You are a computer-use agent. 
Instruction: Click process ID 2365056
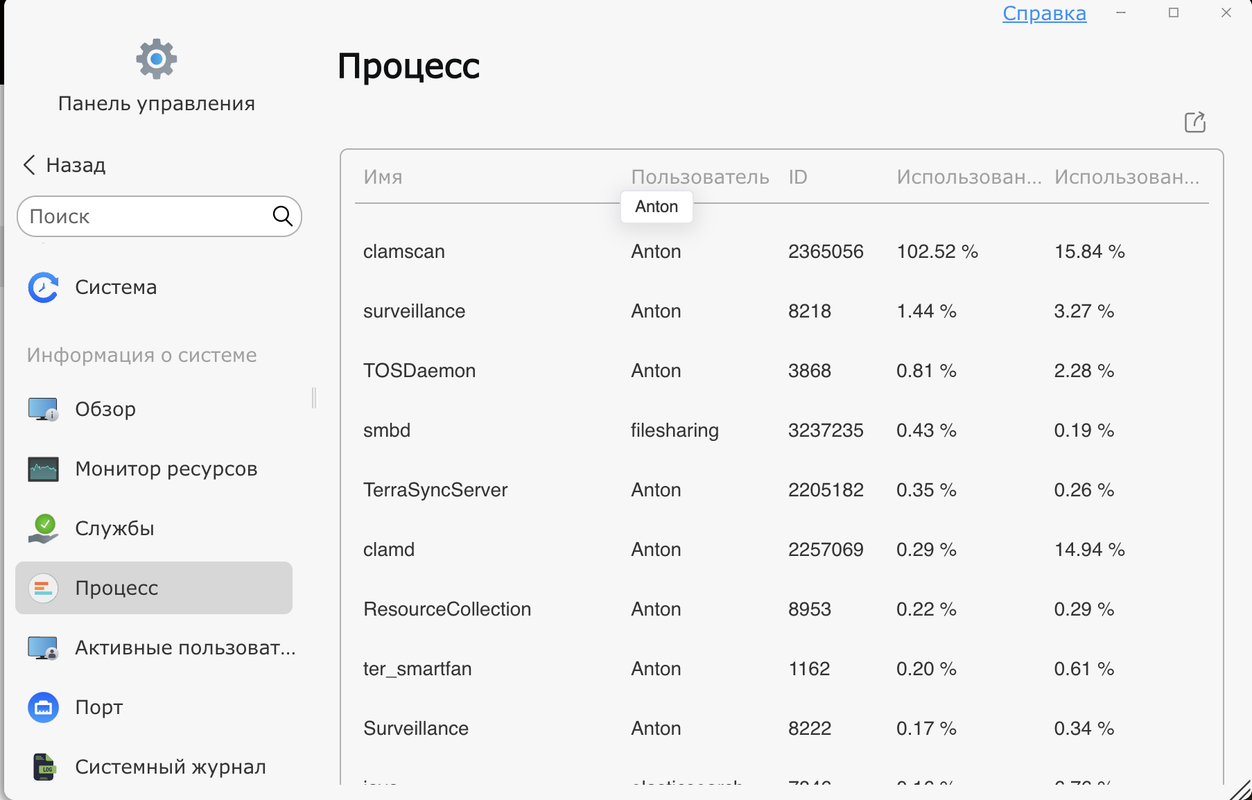[x=826, y=252]
